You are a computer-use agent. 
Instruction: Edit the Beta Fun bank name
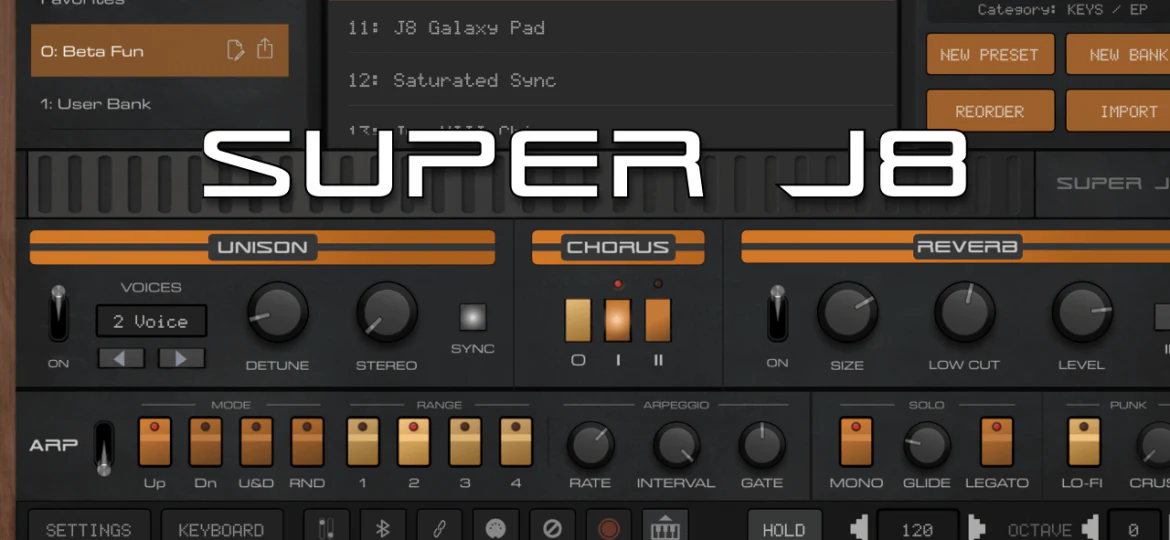click(x=234, y=50)
